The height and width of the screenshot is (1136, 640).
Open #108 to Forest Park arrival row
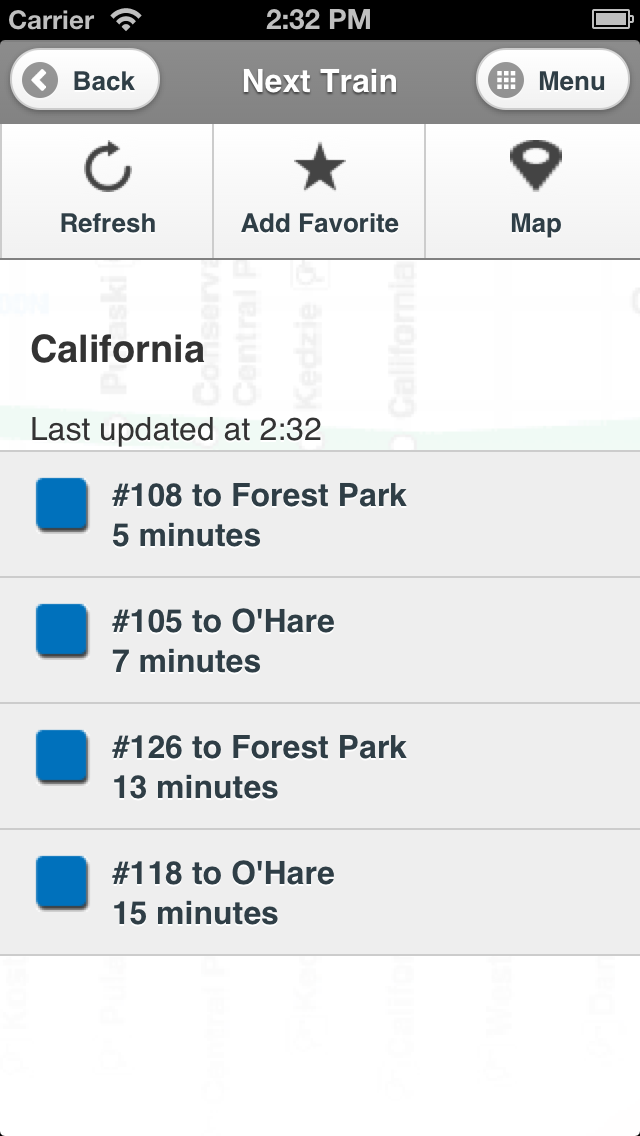click(x=320, y=514)
